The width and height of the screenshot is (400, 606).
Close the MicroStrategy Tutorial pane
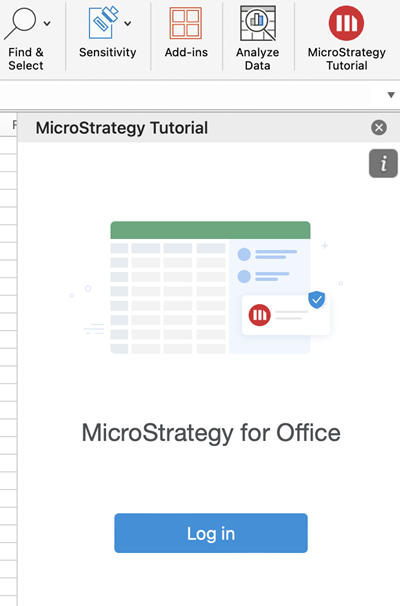click(x=379, y=128)
